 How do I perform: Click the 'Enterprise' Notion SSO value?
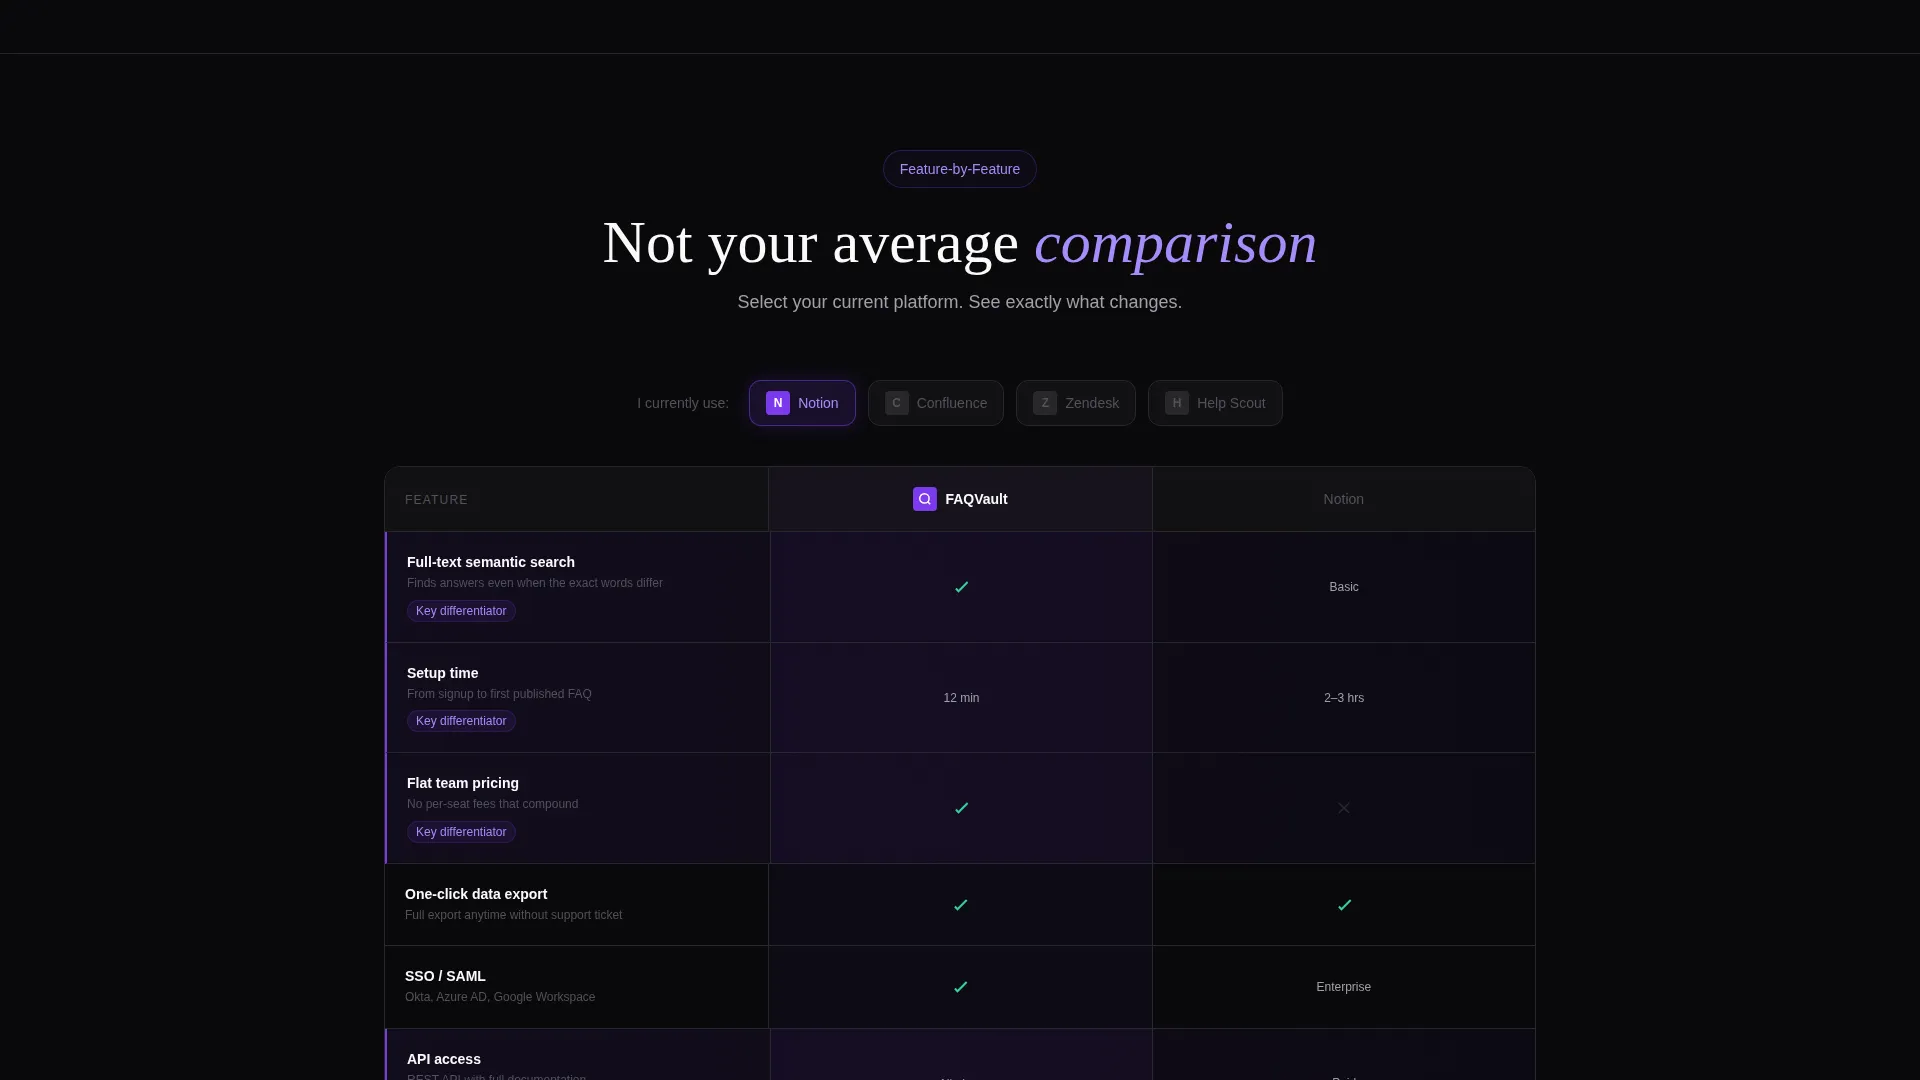[x=1344, y=987]
